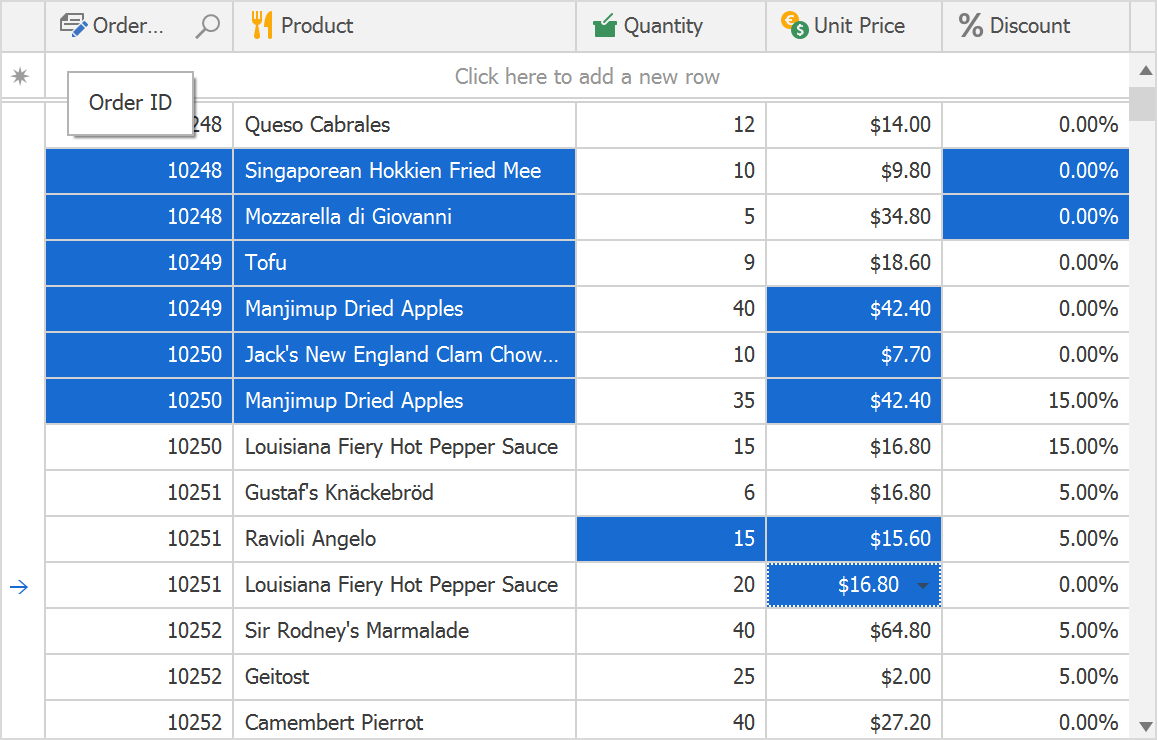Click the green basket Quantity icon
This screenshot has width=1158, height=740.
coord(604,26)
